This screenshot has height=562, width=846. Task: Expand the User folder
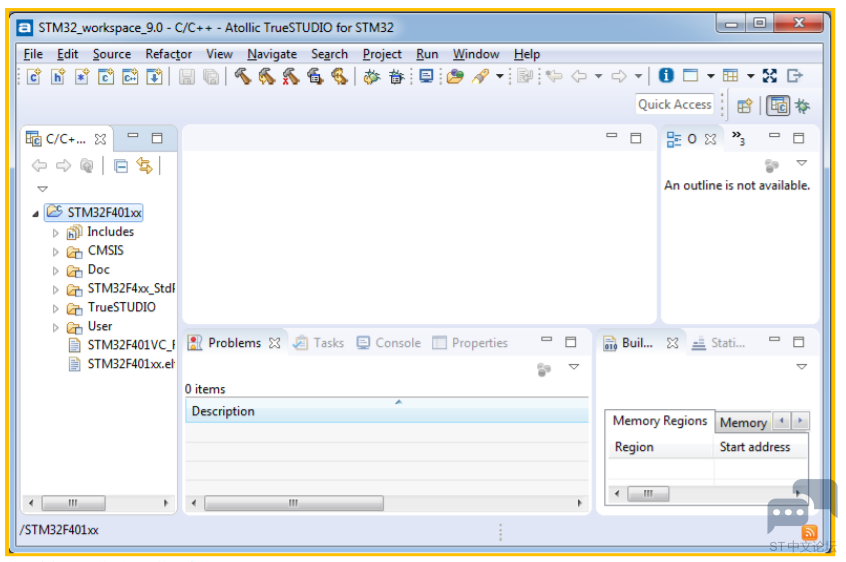(56, 327)
